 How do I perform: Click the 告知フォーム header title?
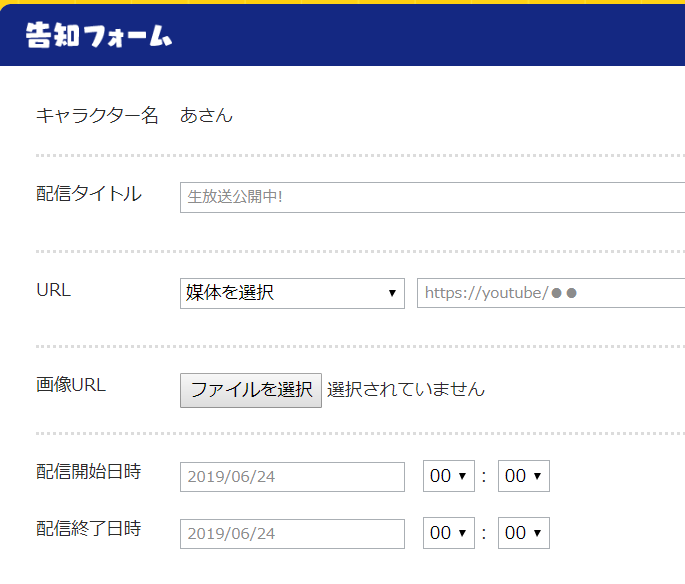click(x=99, y=35)
